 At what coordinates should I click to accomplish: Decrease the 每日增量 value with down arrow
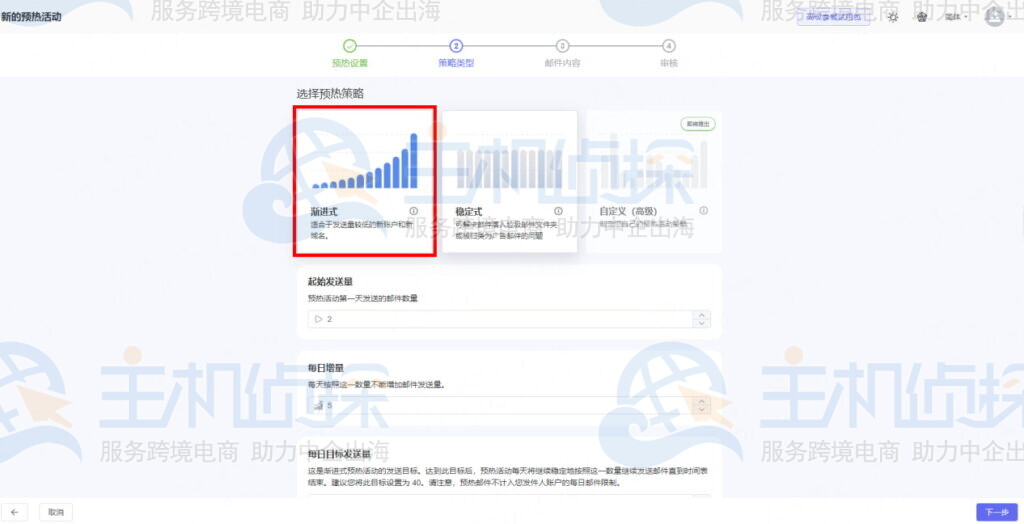click(x=701, y=409)
